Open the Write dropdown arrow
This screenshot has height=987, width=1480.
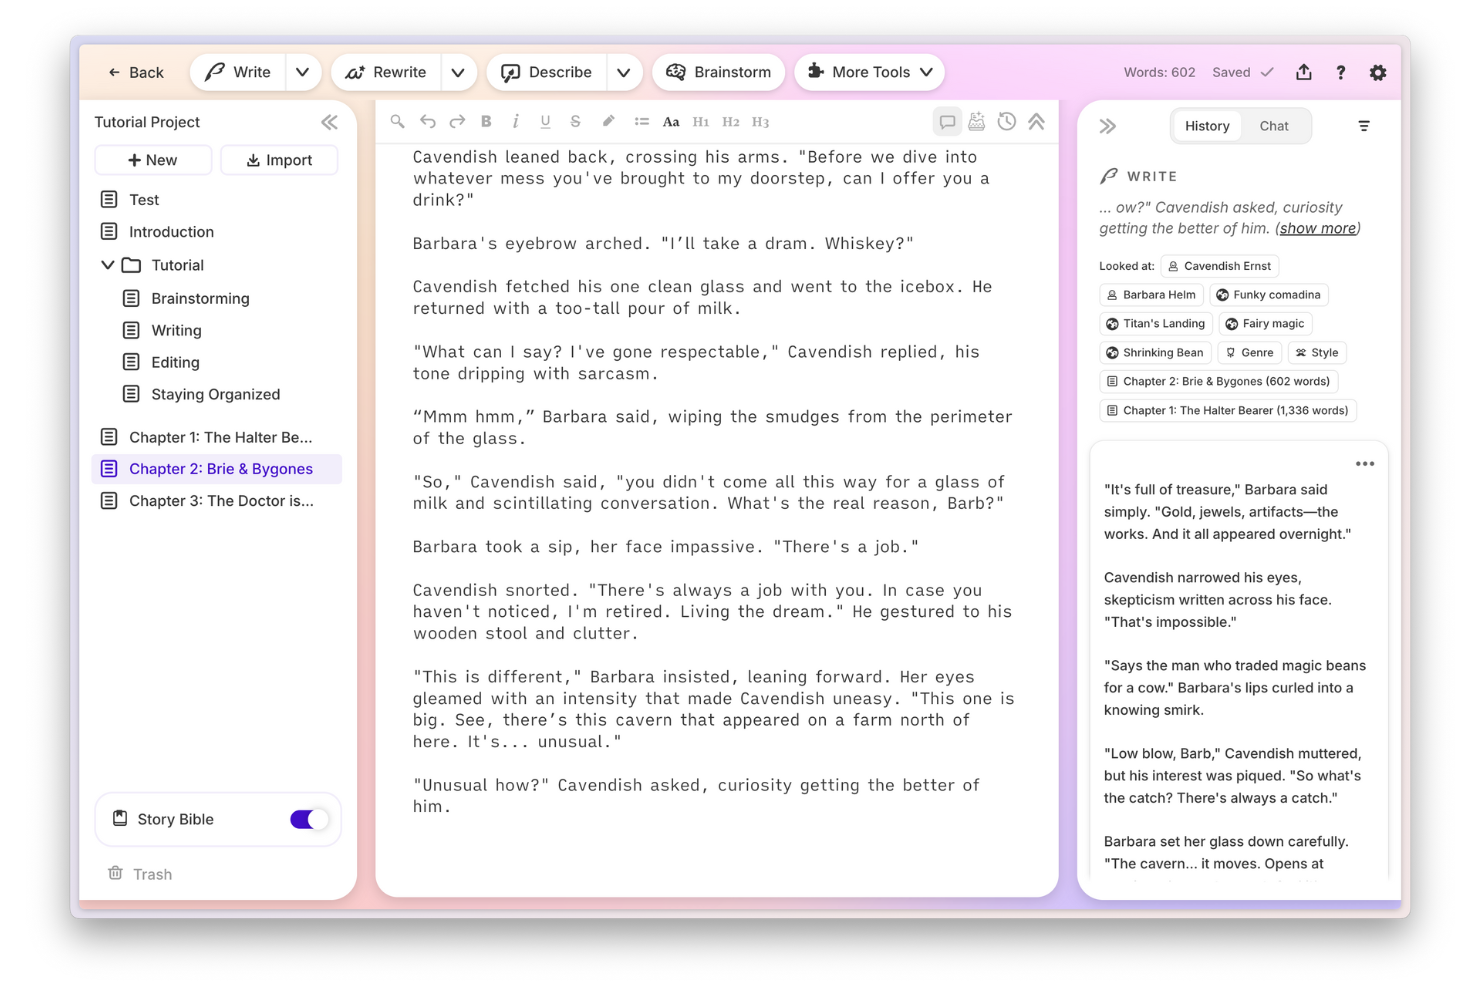coord(303,72)
